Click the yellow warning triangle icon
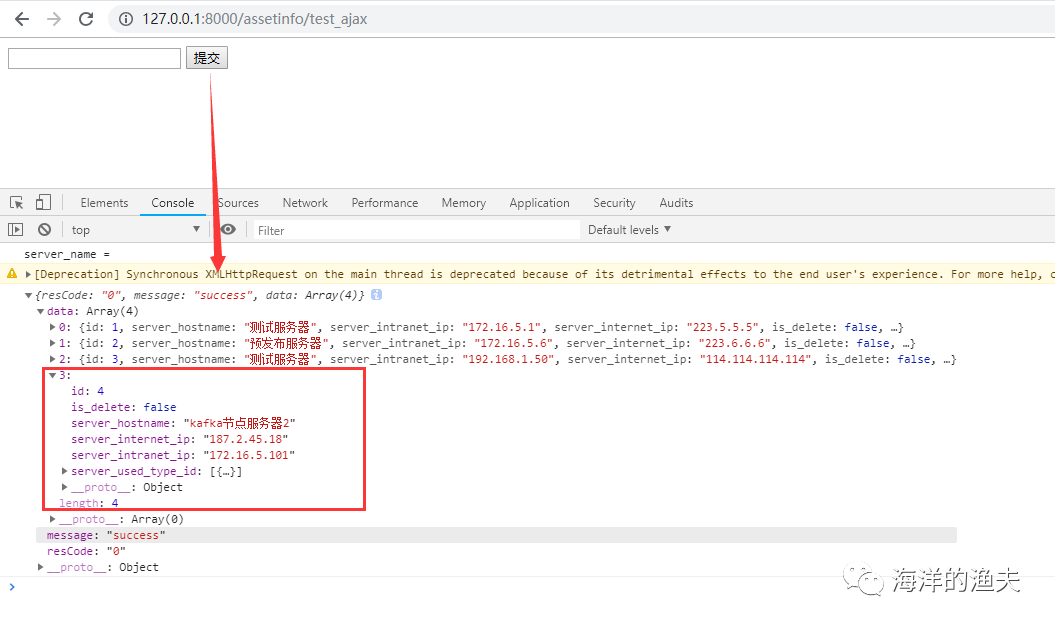Screen dimensions: 1055x627 (12, 274)
